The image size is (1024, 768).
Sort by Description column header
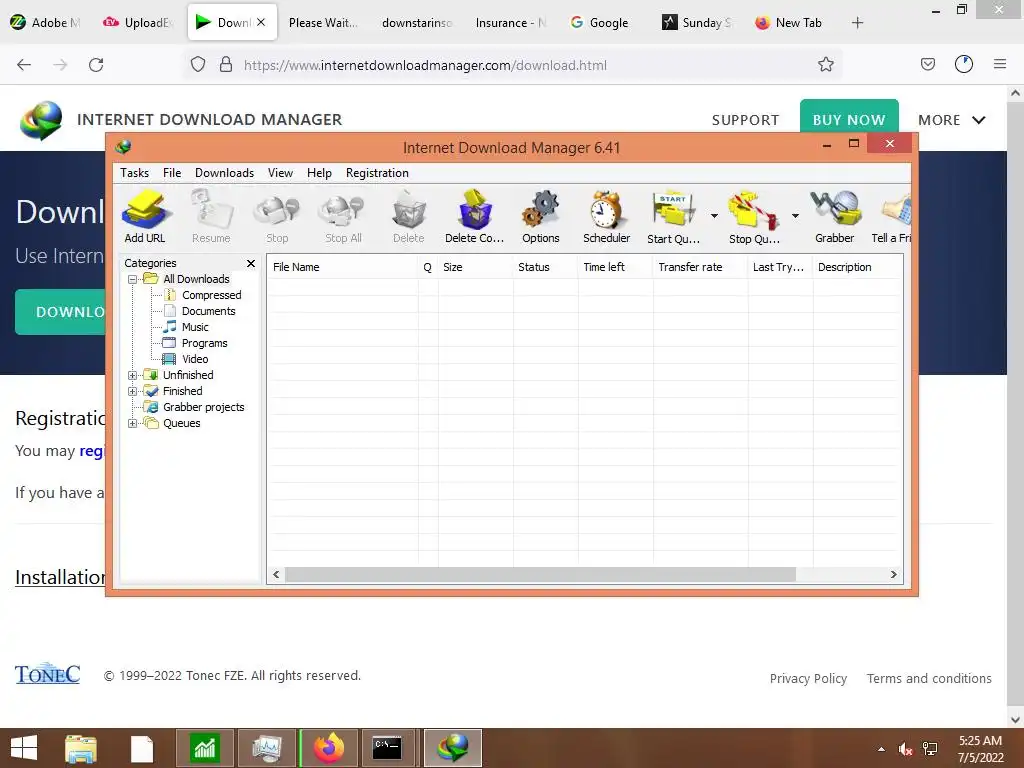click(857, 267)
